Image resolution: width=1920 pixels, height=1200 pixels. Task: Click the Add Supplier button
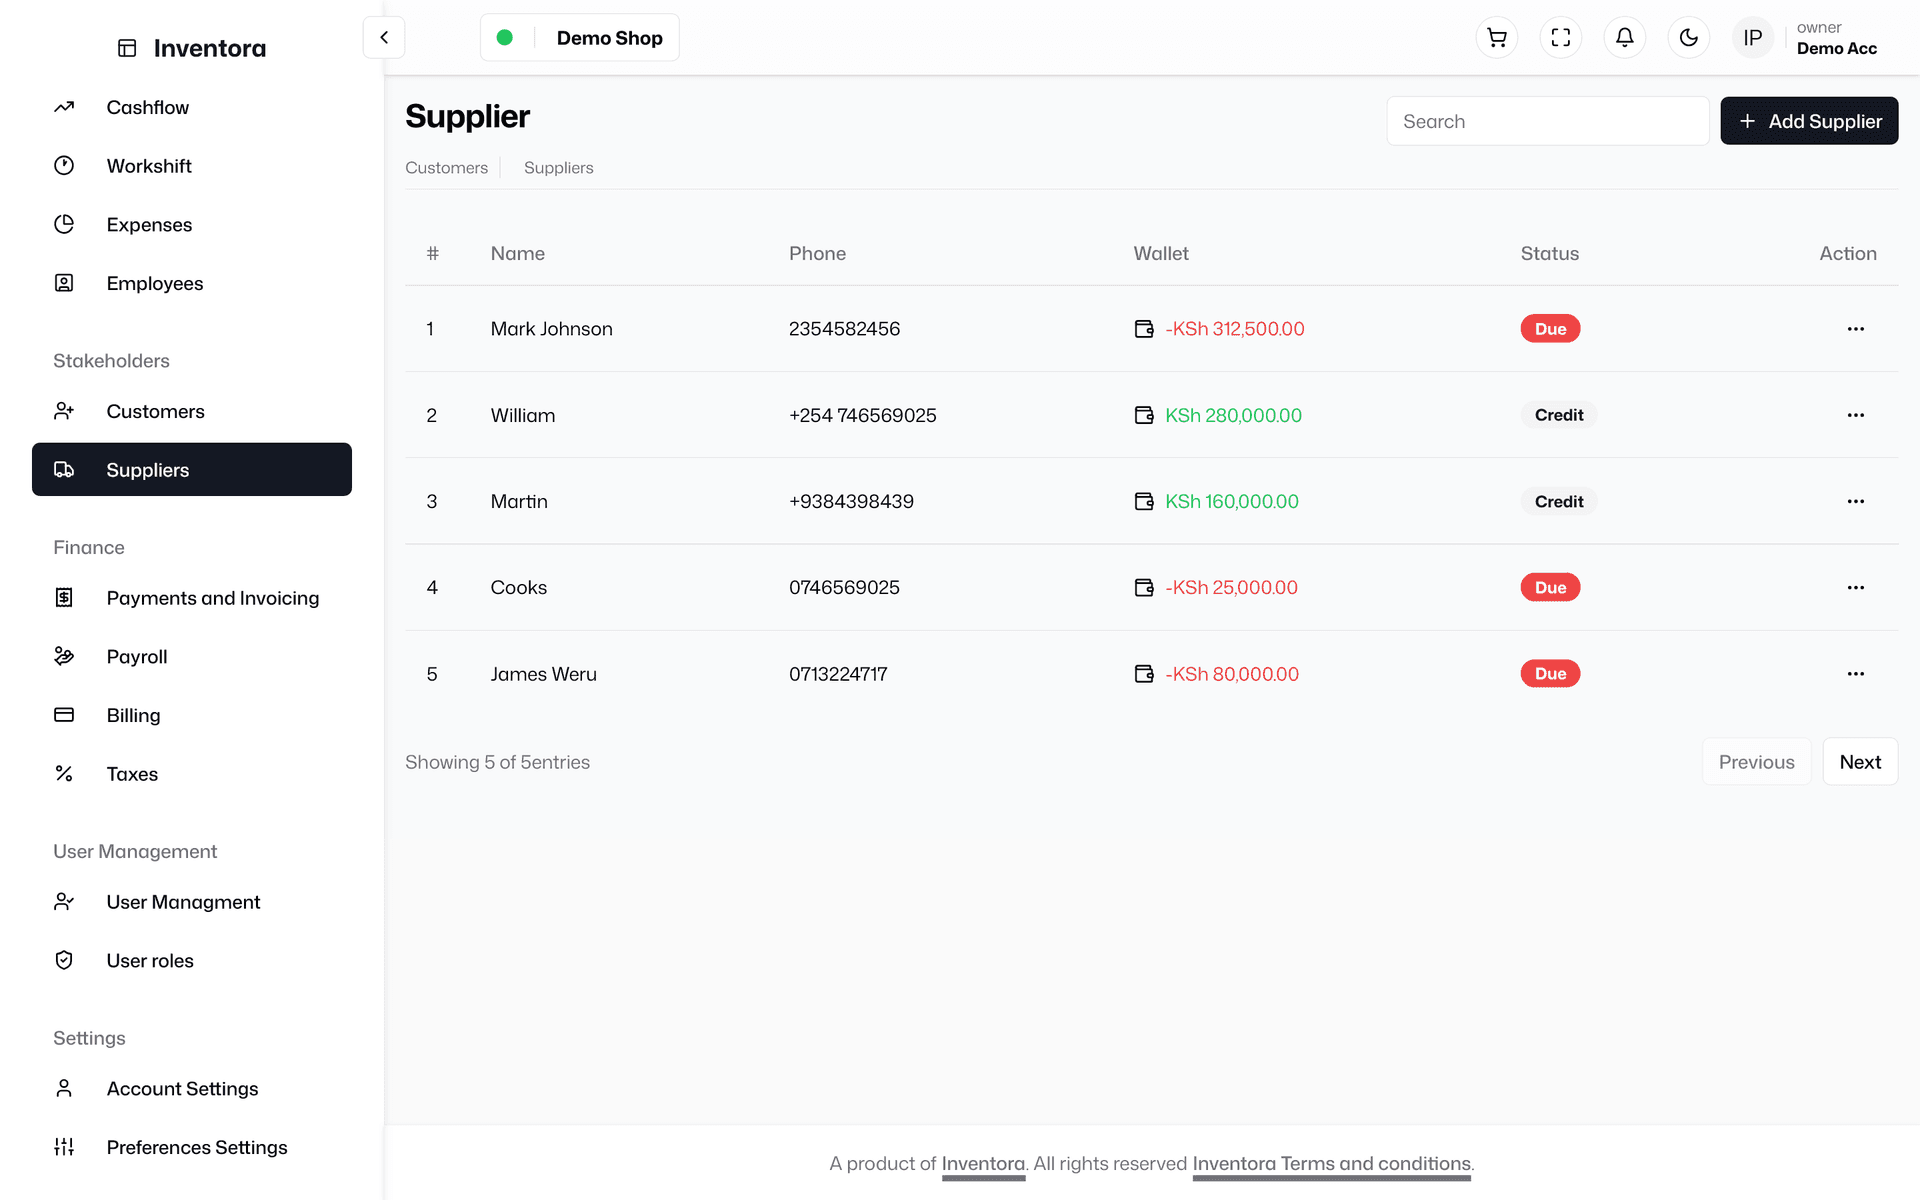(1809, 121)
